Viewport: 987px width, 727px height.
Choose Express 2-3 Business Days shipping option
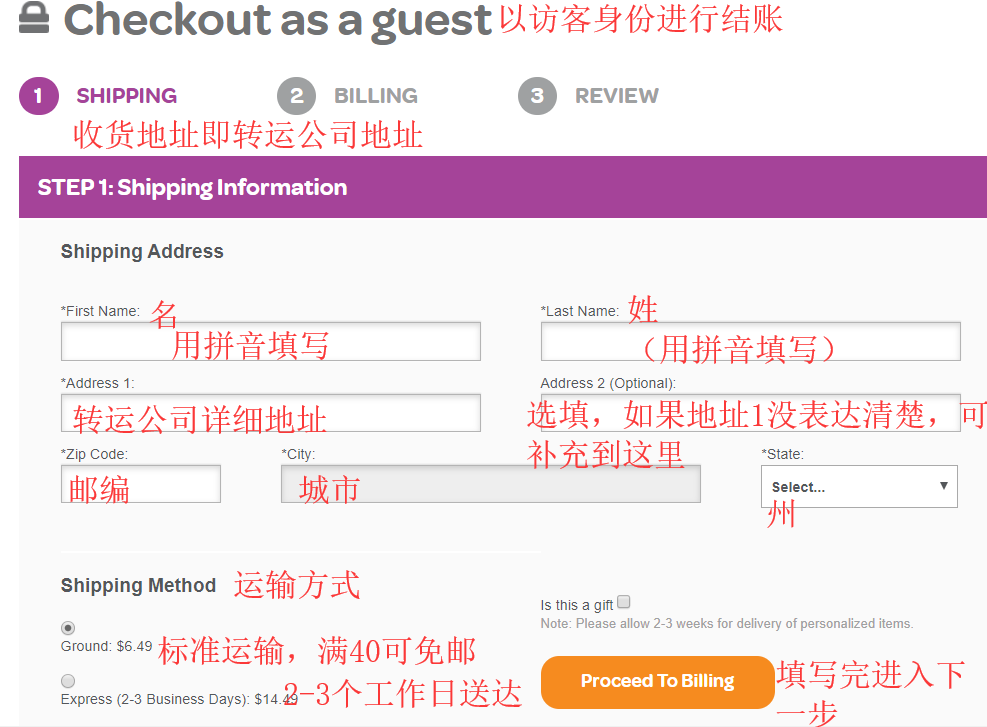coord(68,681)
